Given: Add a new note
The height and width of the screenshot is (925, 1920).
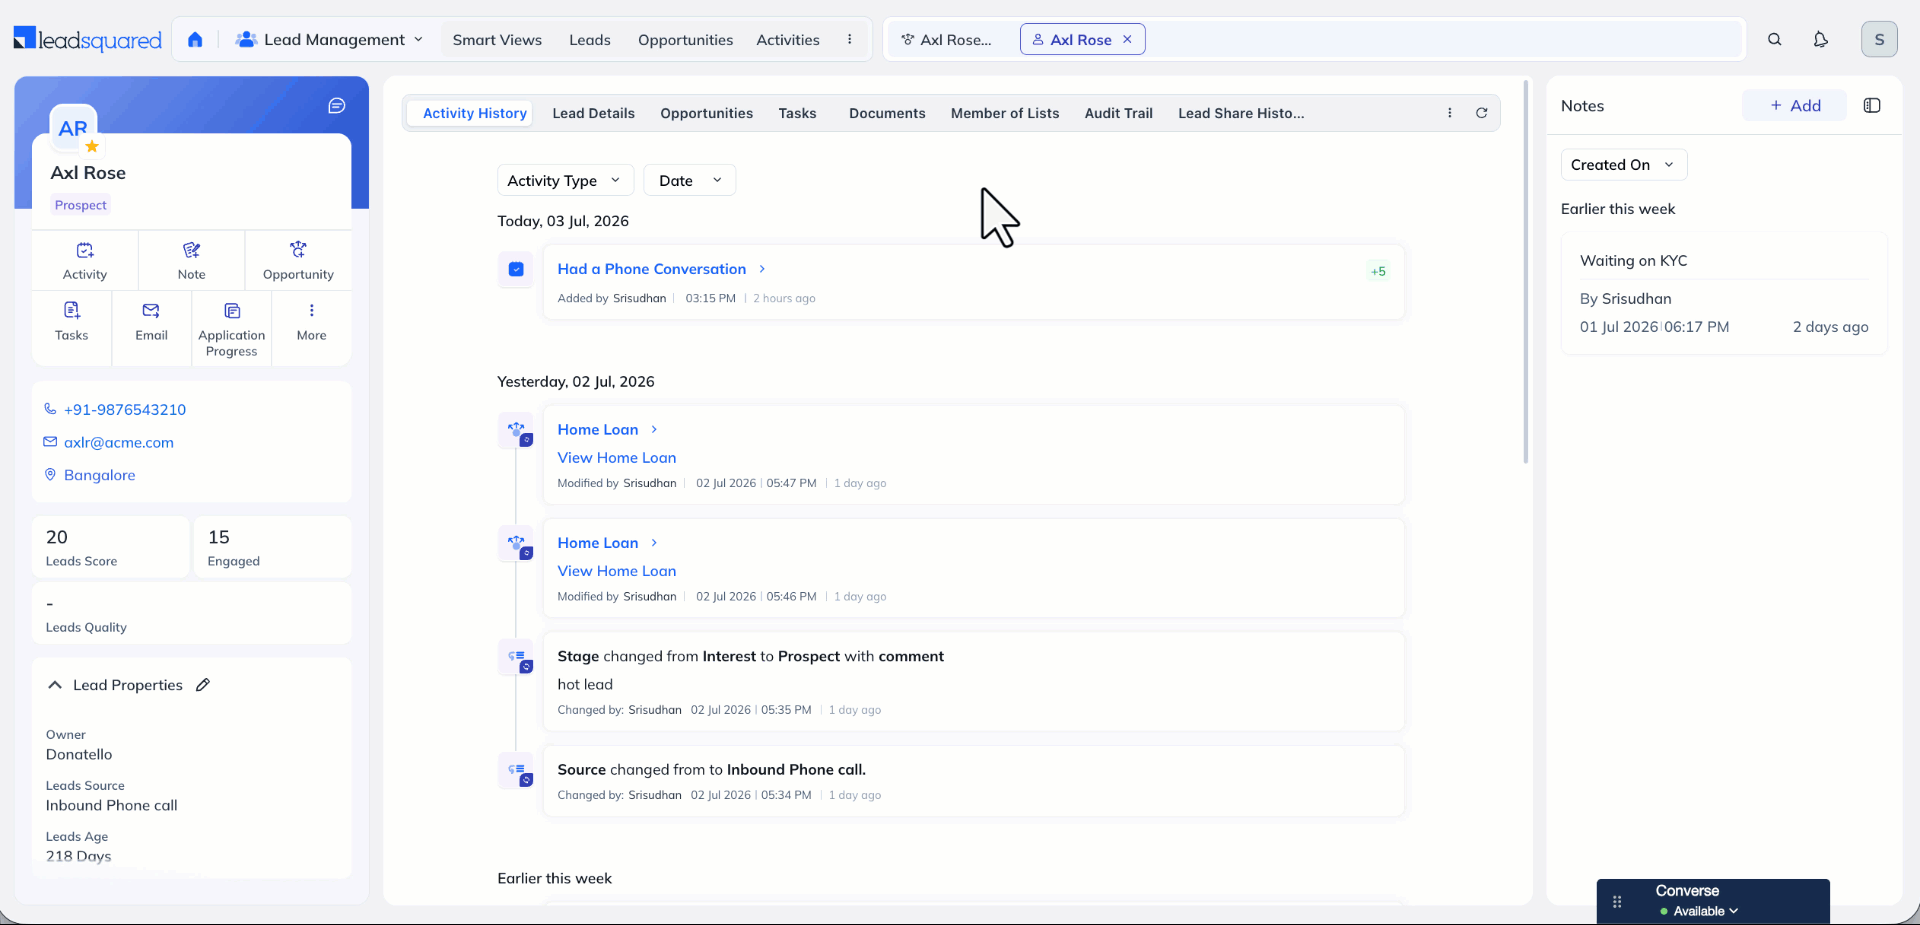Looking at the screenshot, I should [1794, 105].
